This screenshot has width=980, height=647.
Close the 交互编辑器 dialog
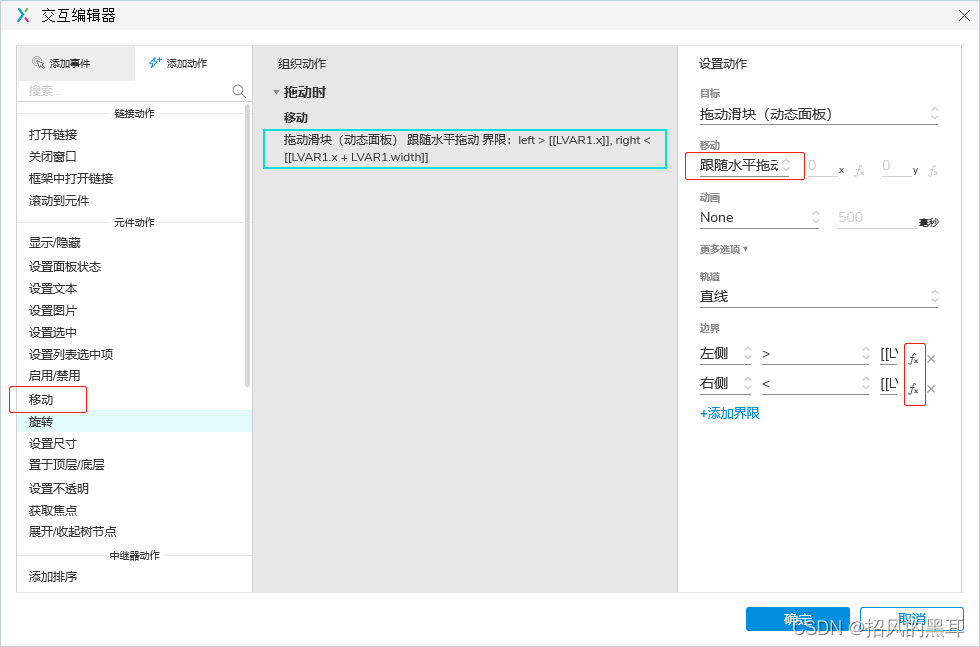click(964, 16)
